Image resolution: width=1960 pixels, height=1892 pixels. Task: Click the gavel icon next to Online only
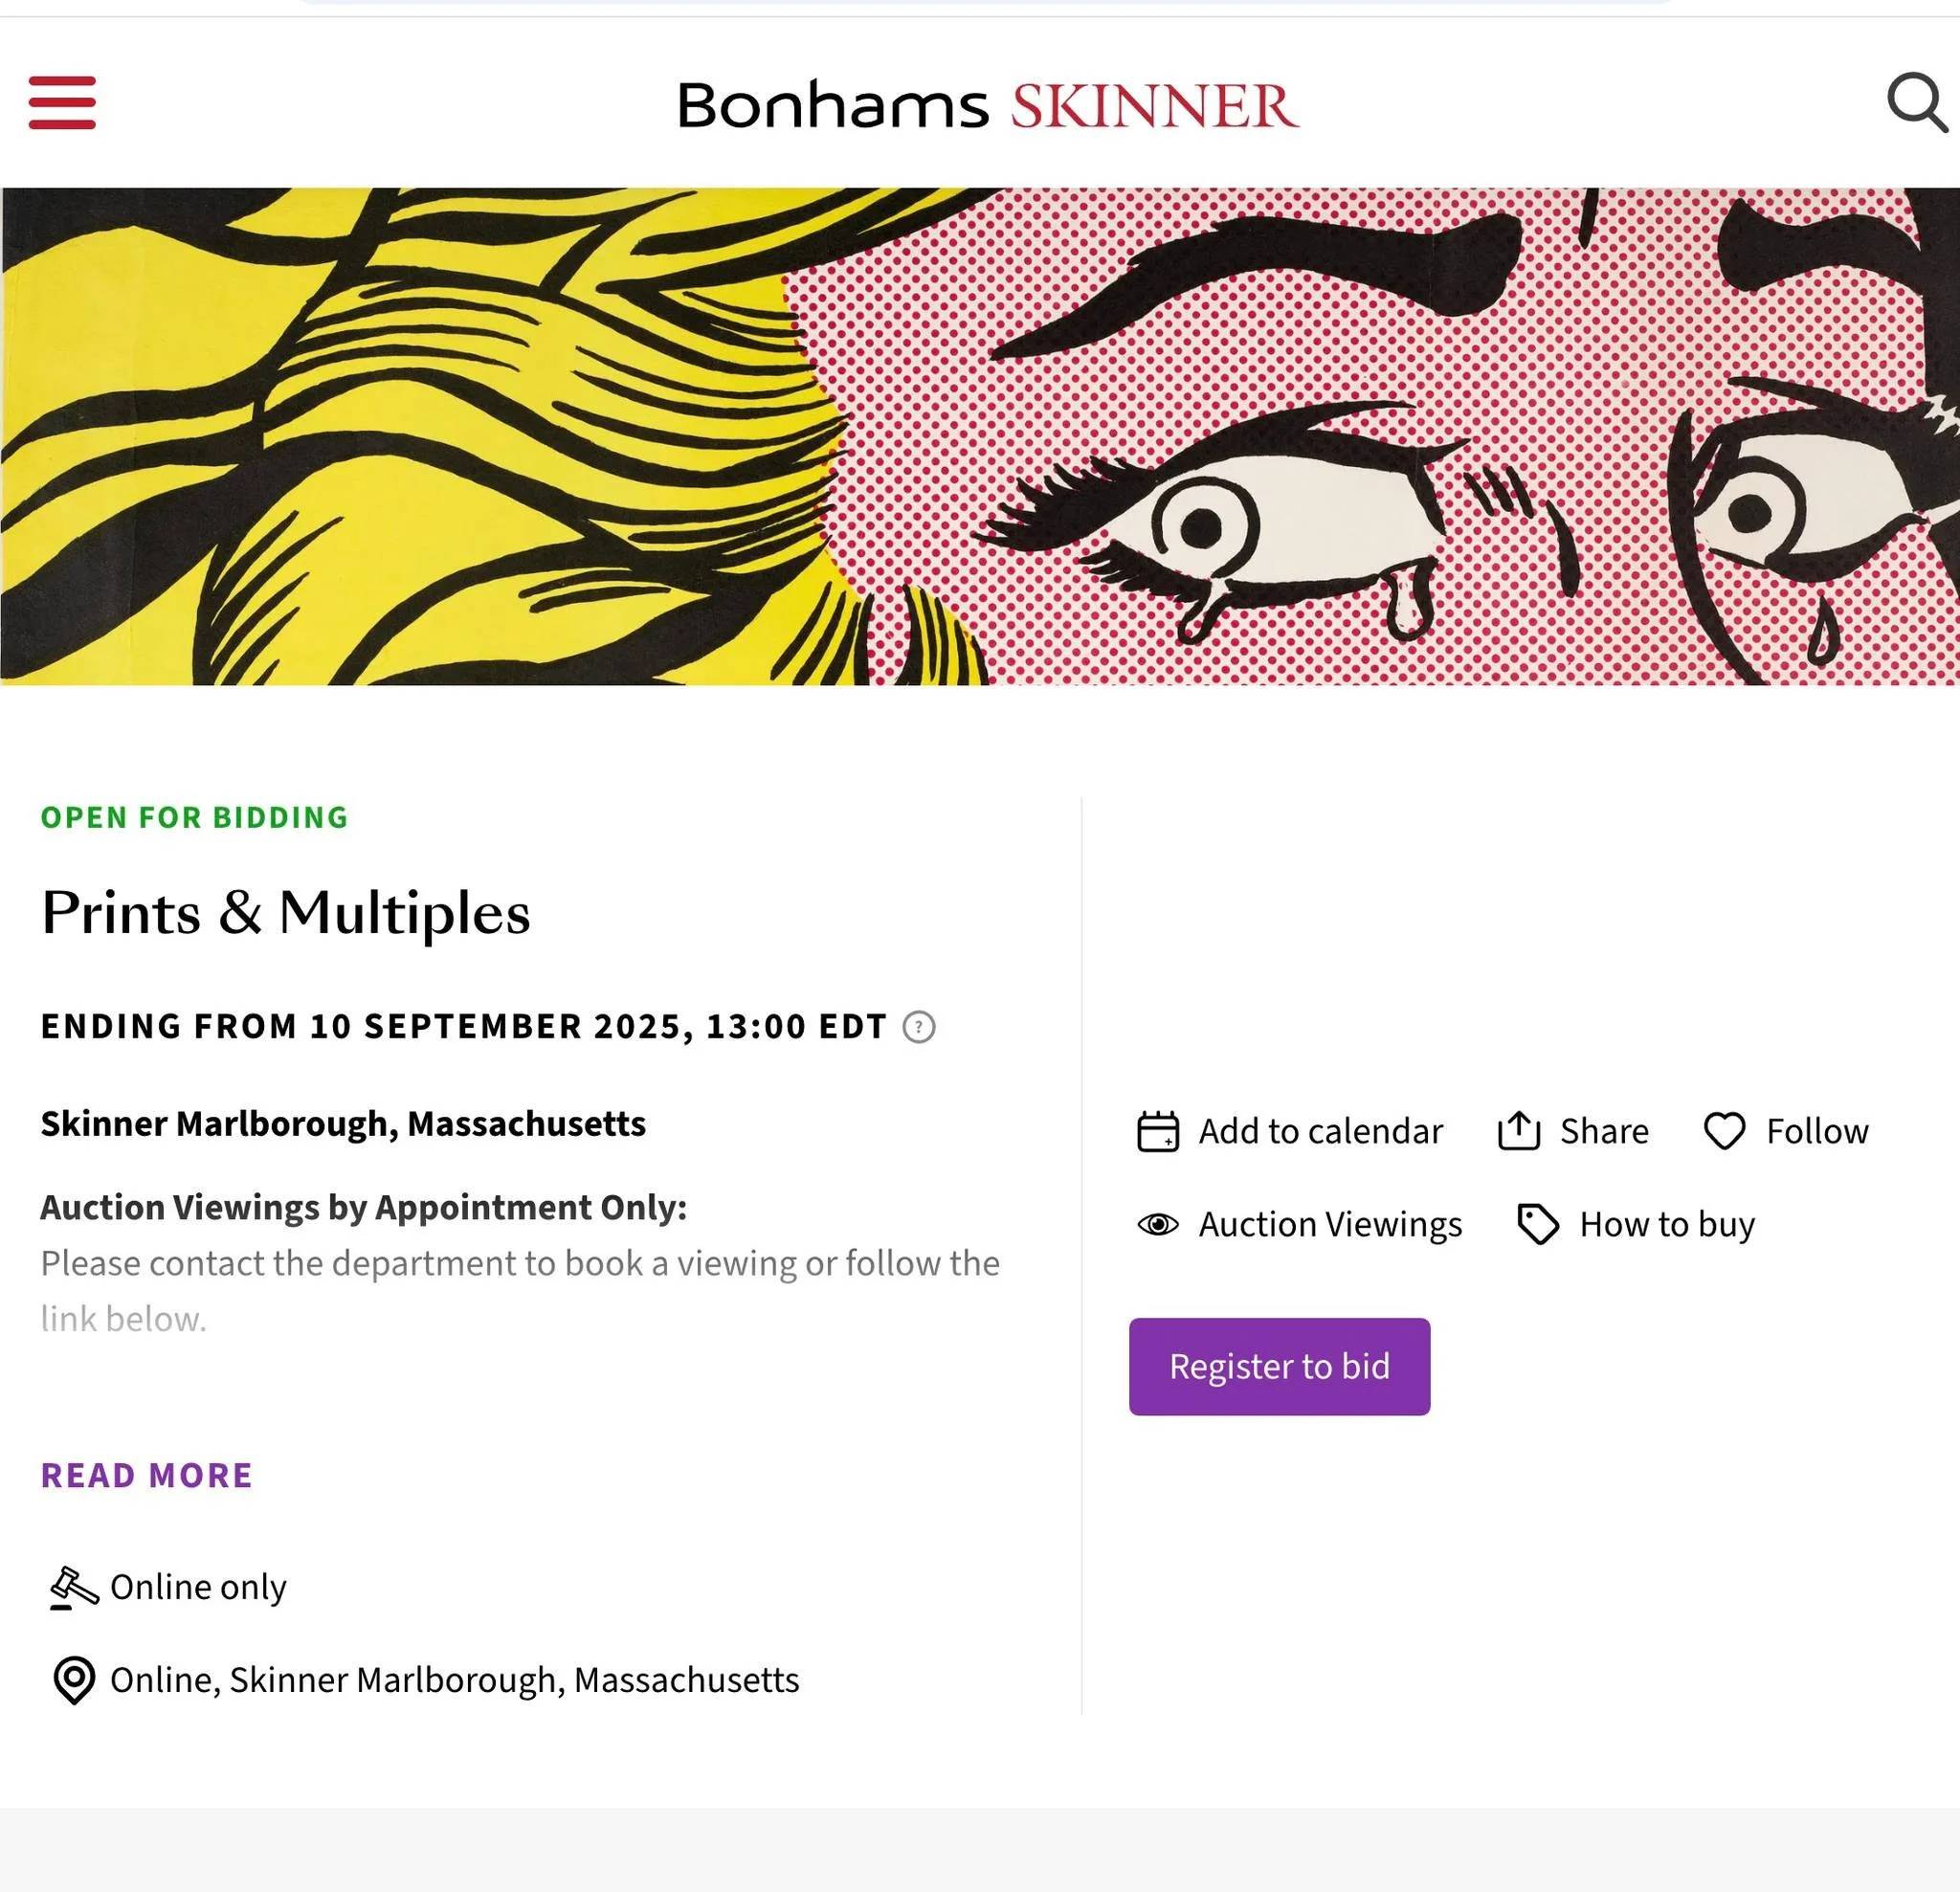coord(74,1588)
